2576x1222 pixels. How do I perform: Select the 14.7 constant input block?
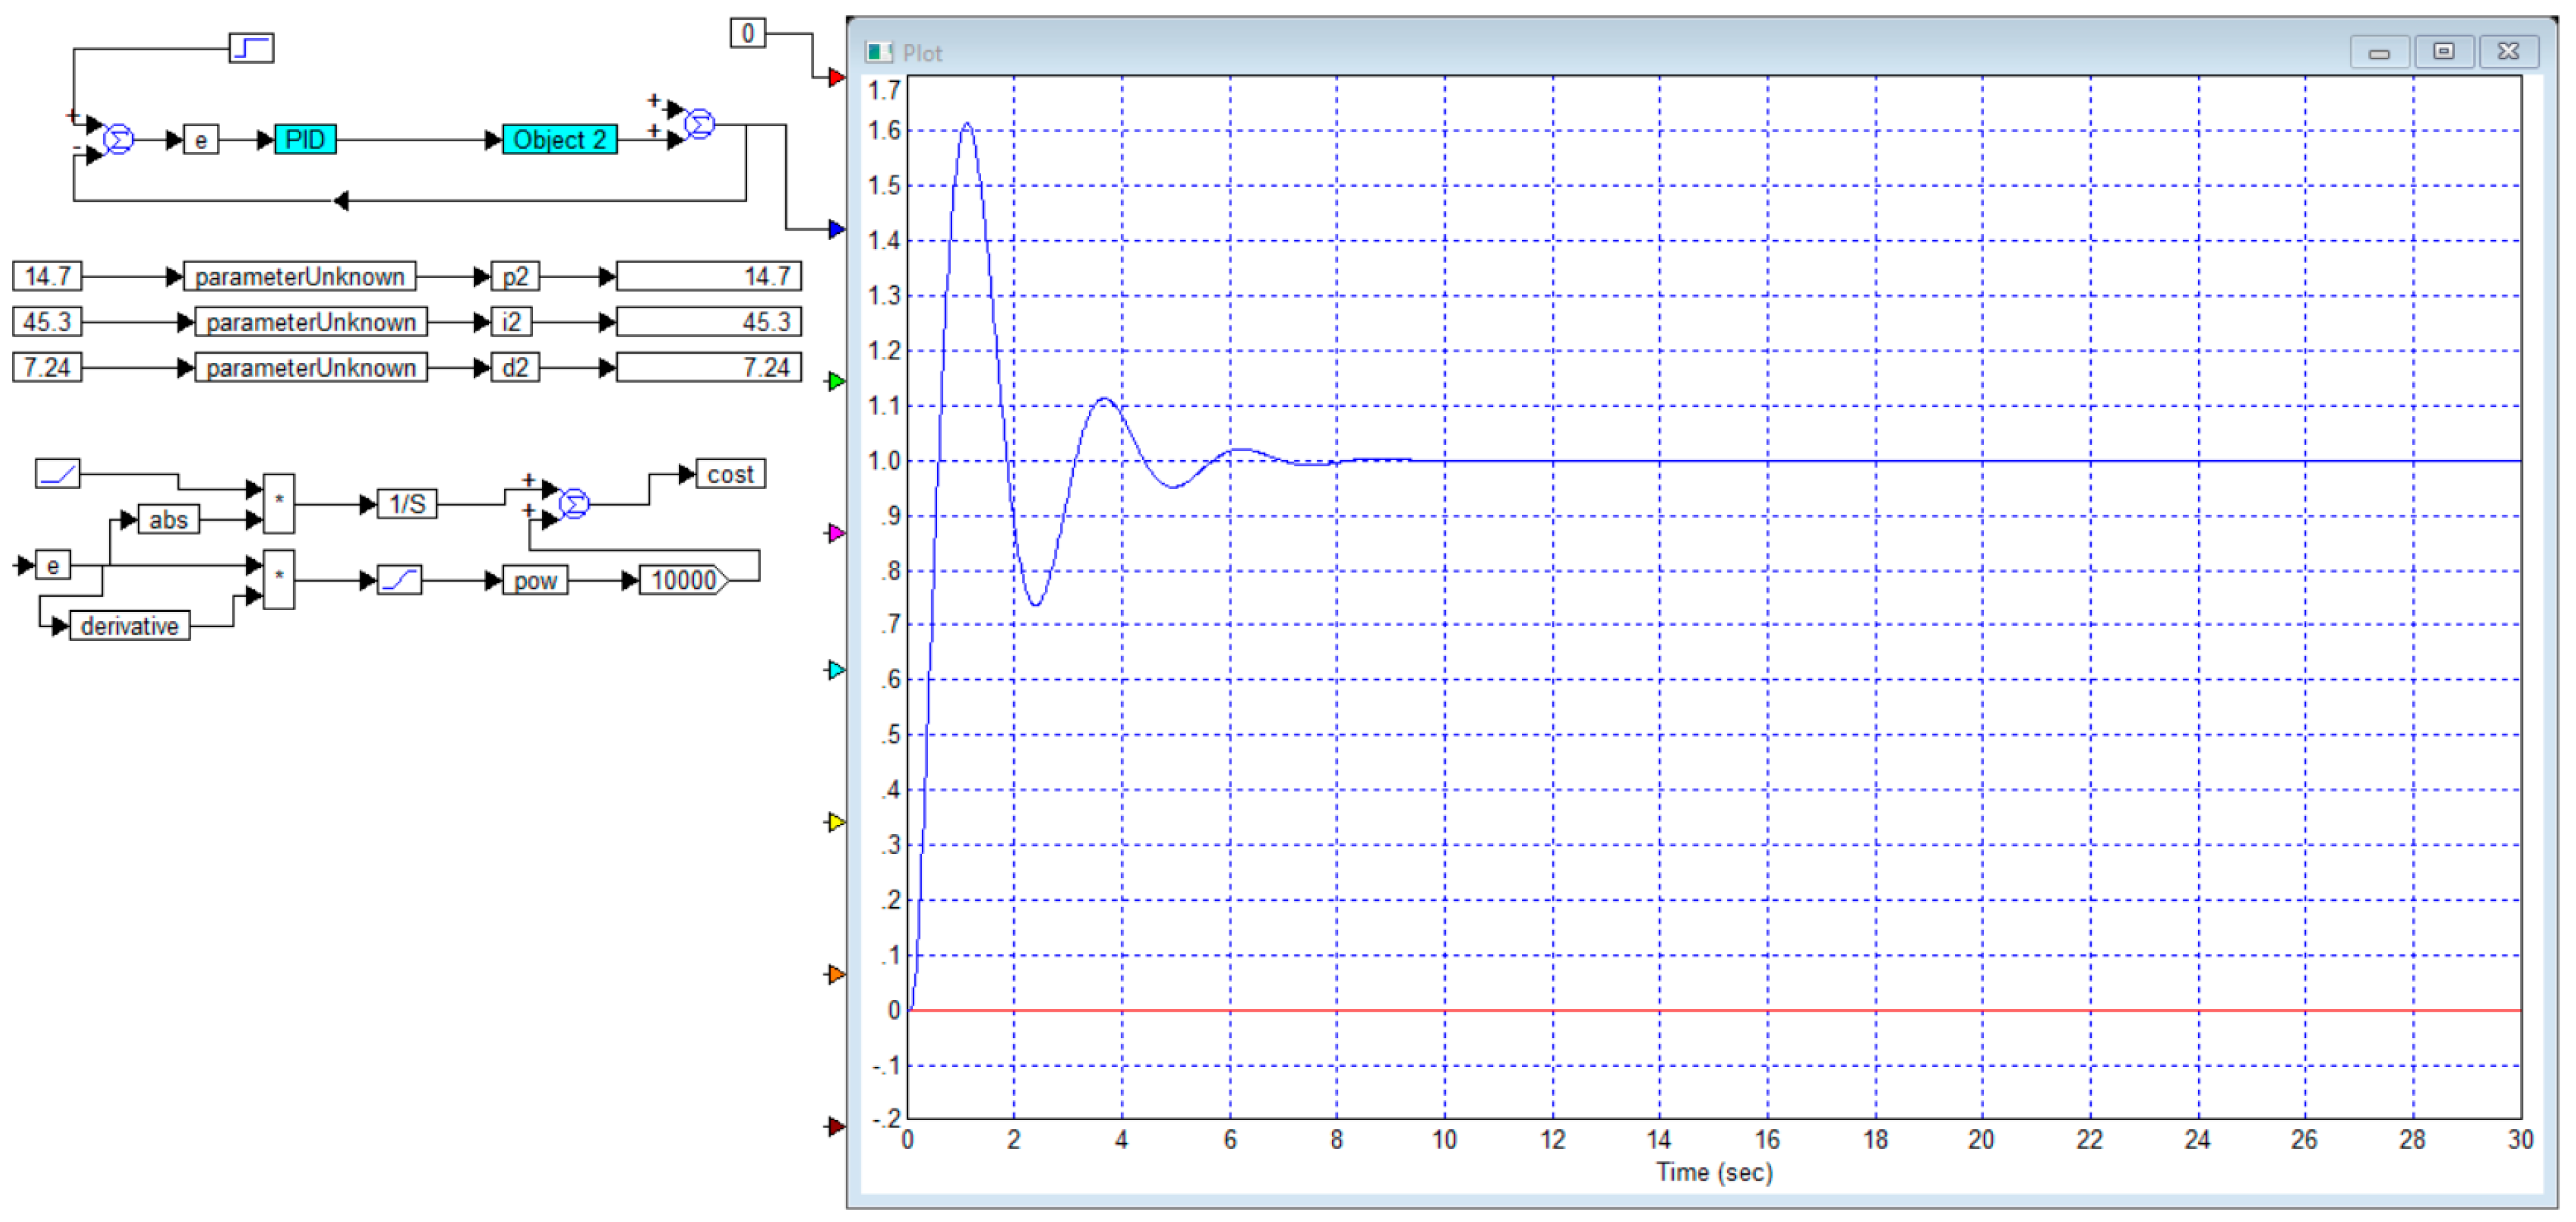47,276
